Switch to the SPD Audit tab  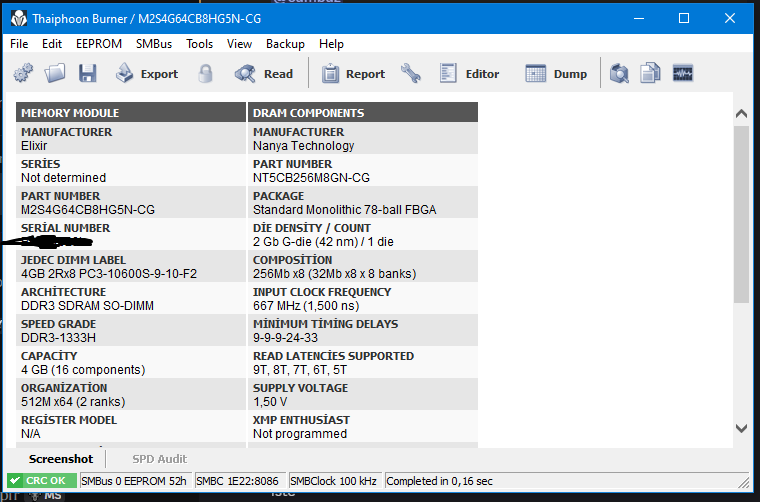click(x=159, y=459)
